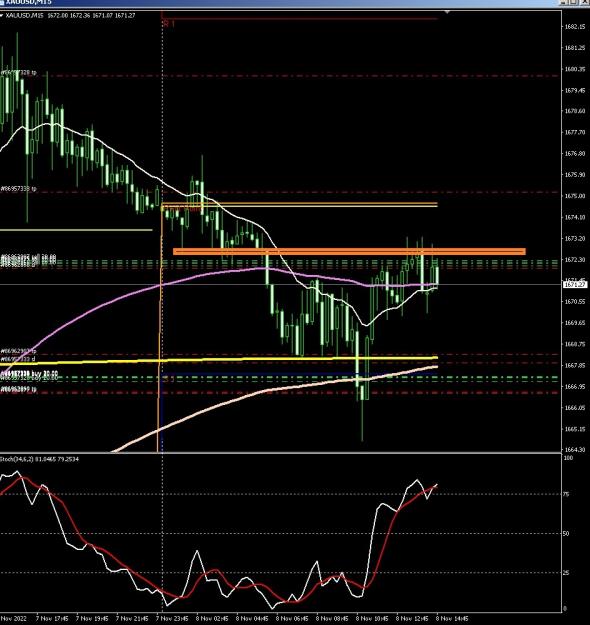Click the 1666.05 price scale label

pos(574,408)
